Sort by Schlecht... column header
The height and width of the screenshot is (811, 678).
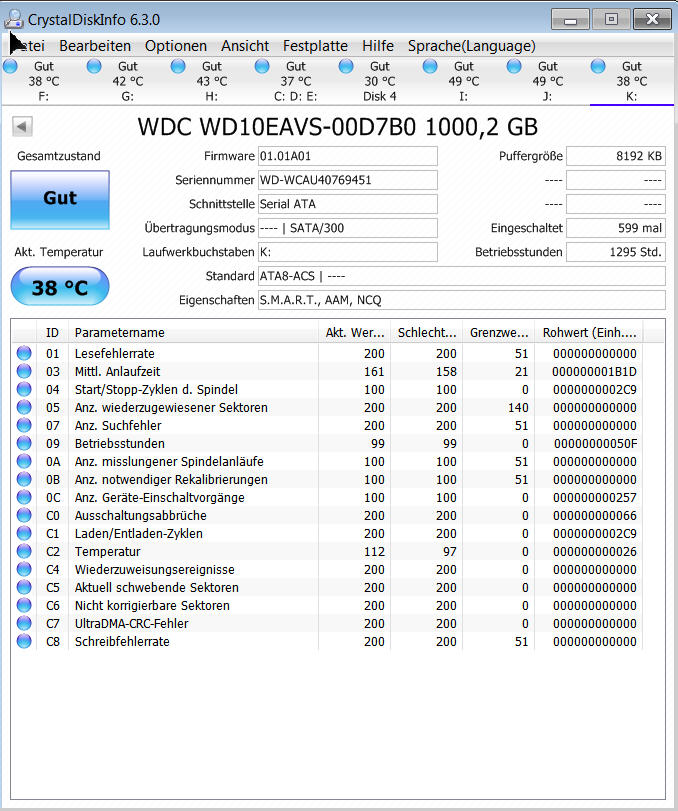click(427, 333)
